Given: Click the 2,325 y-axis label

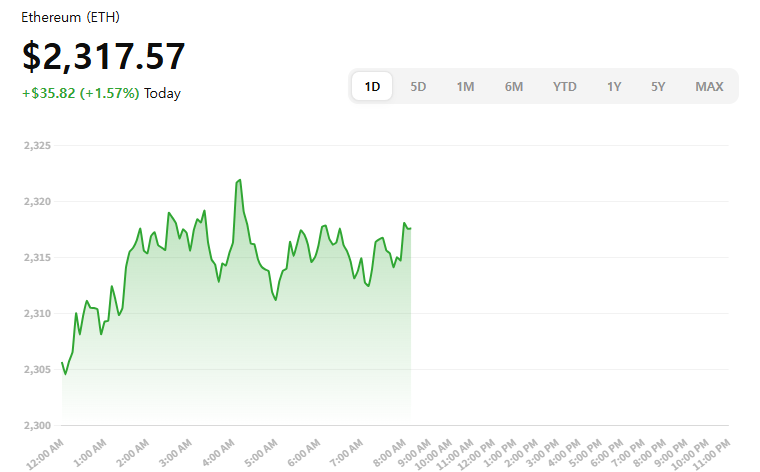Looking at the screenshot, I should (x=37, y=145).
